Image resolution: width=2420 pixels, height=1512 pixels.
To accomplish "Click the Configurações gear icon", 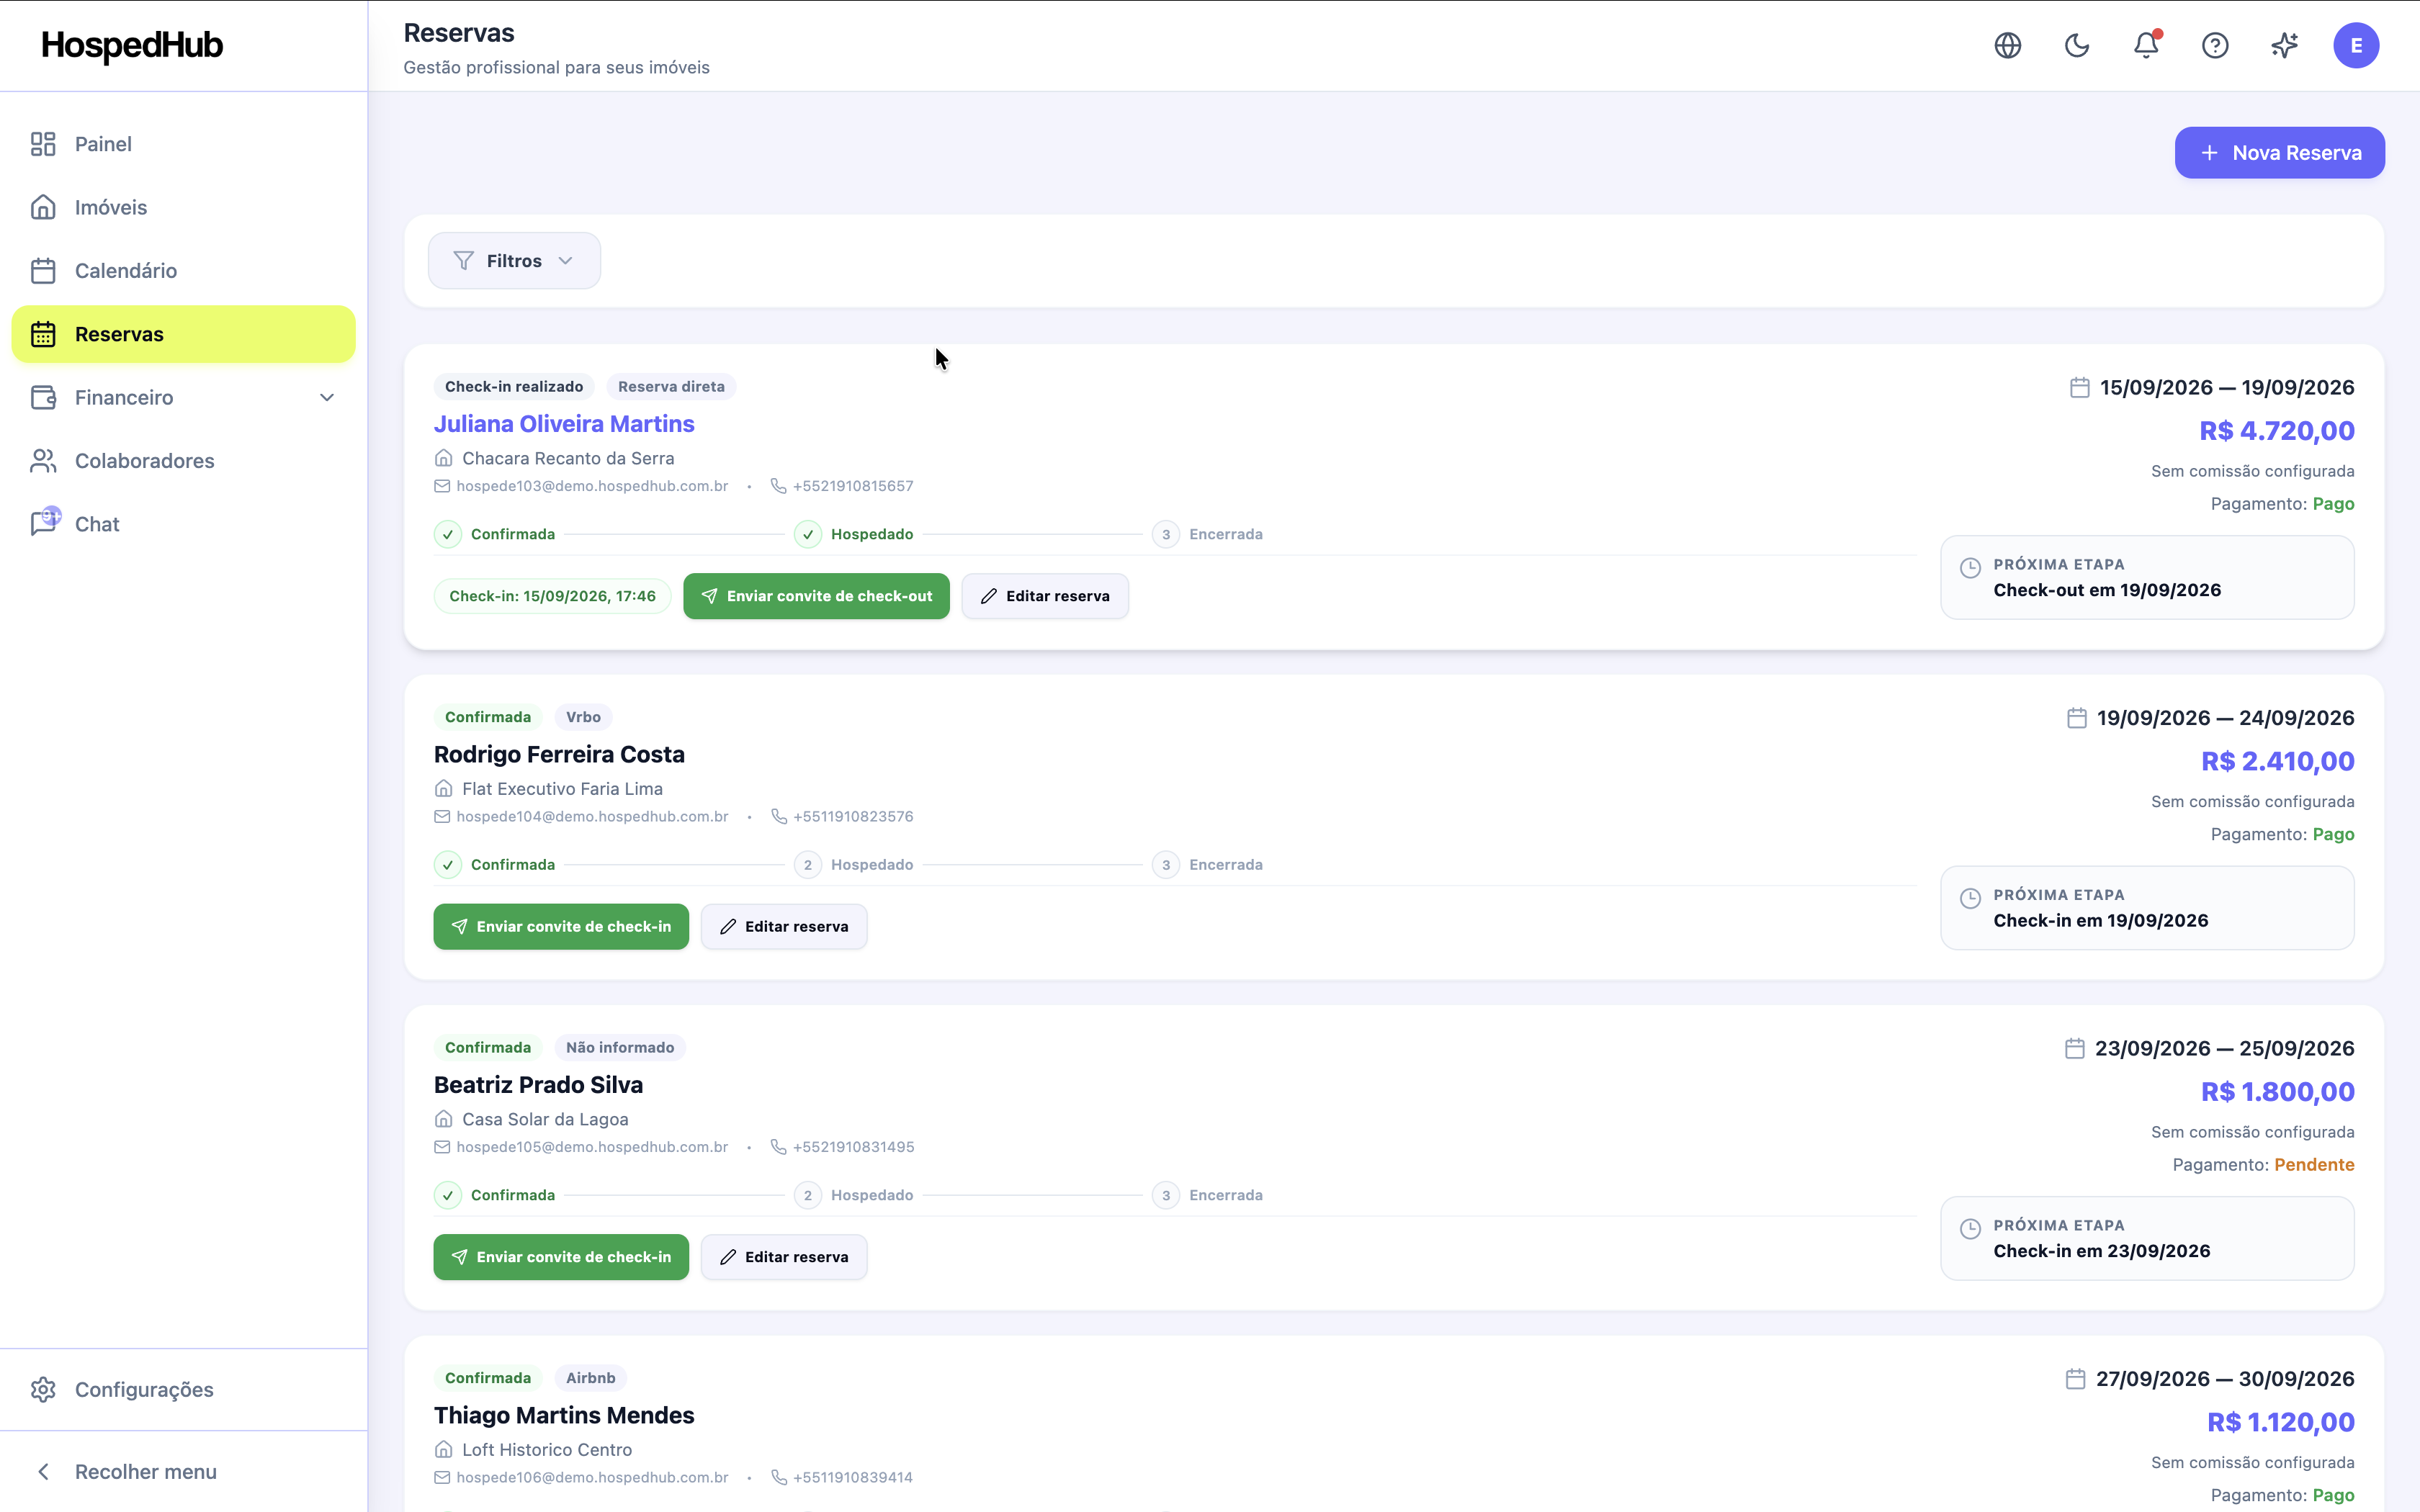I will [43, 1390].
